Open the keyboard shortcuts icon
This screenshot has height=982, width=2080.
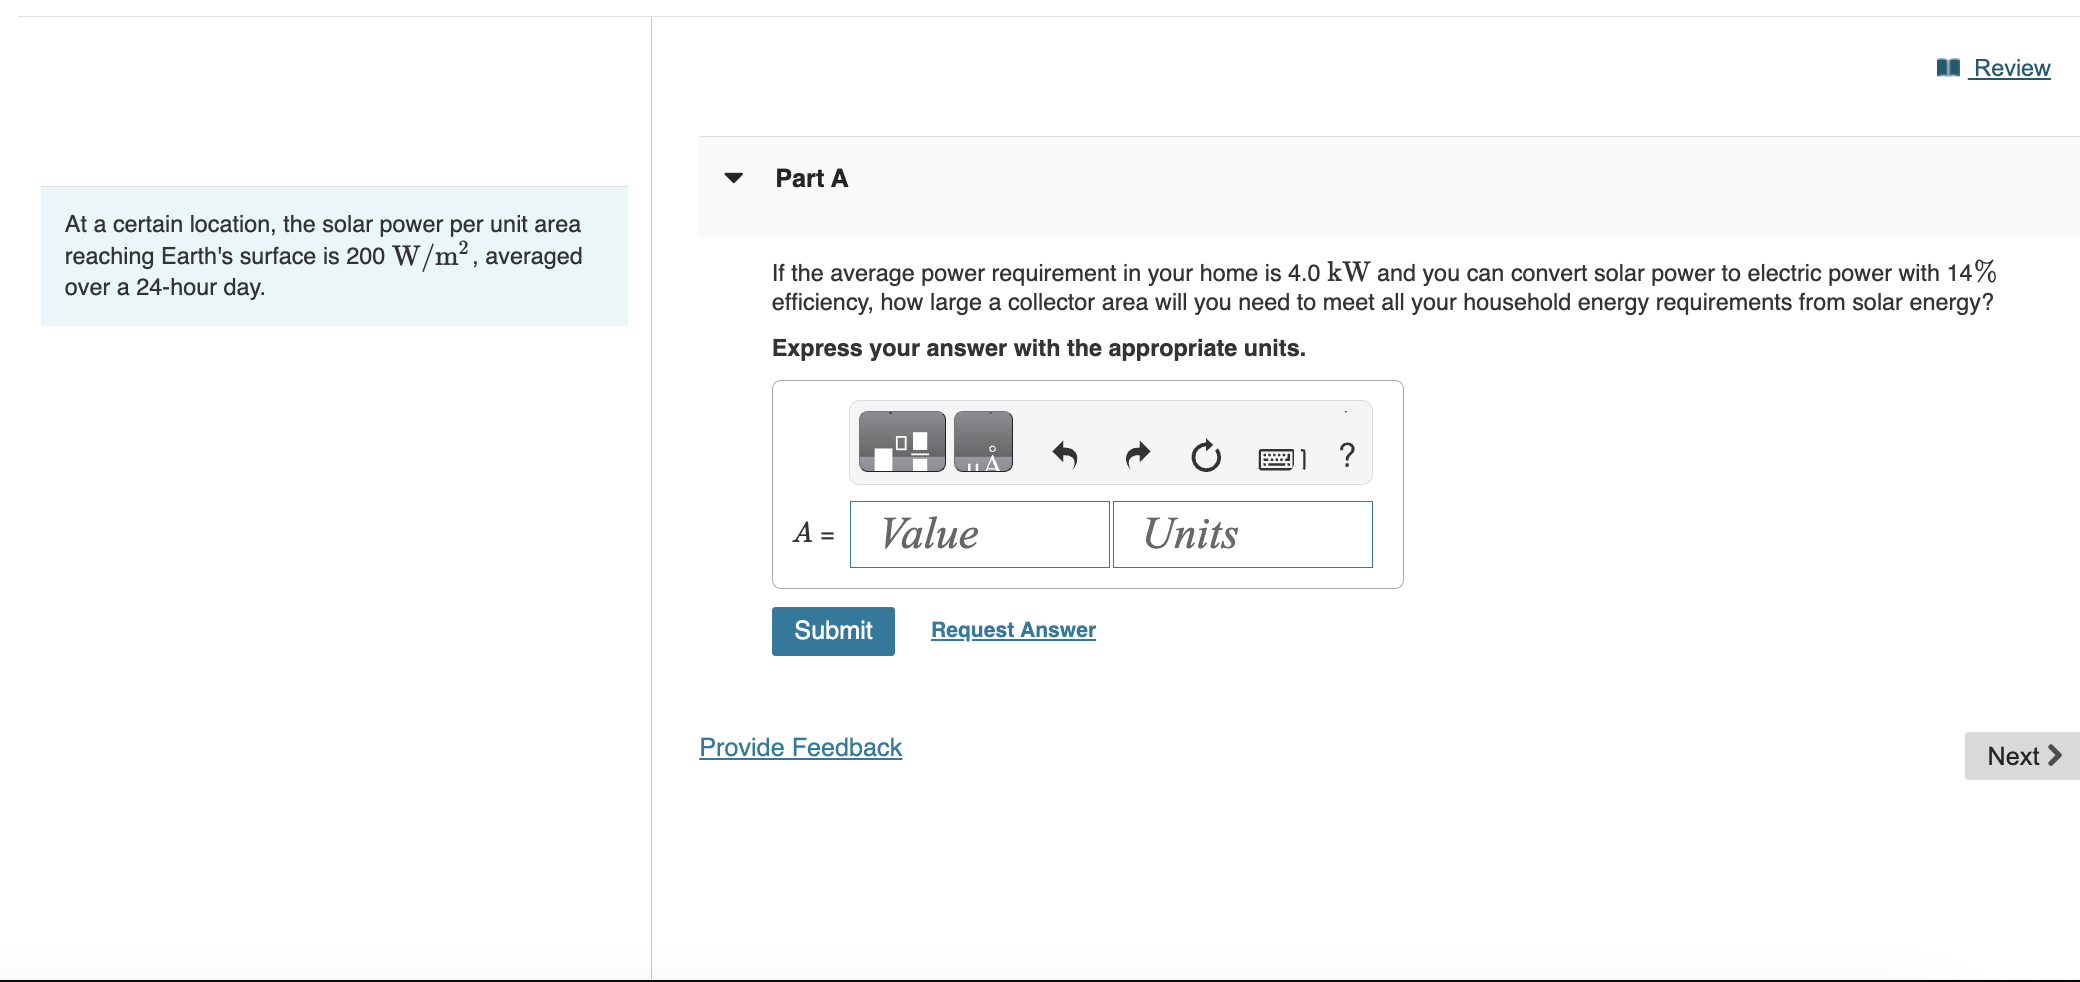pyautogui.click(x=1282, y=459)
